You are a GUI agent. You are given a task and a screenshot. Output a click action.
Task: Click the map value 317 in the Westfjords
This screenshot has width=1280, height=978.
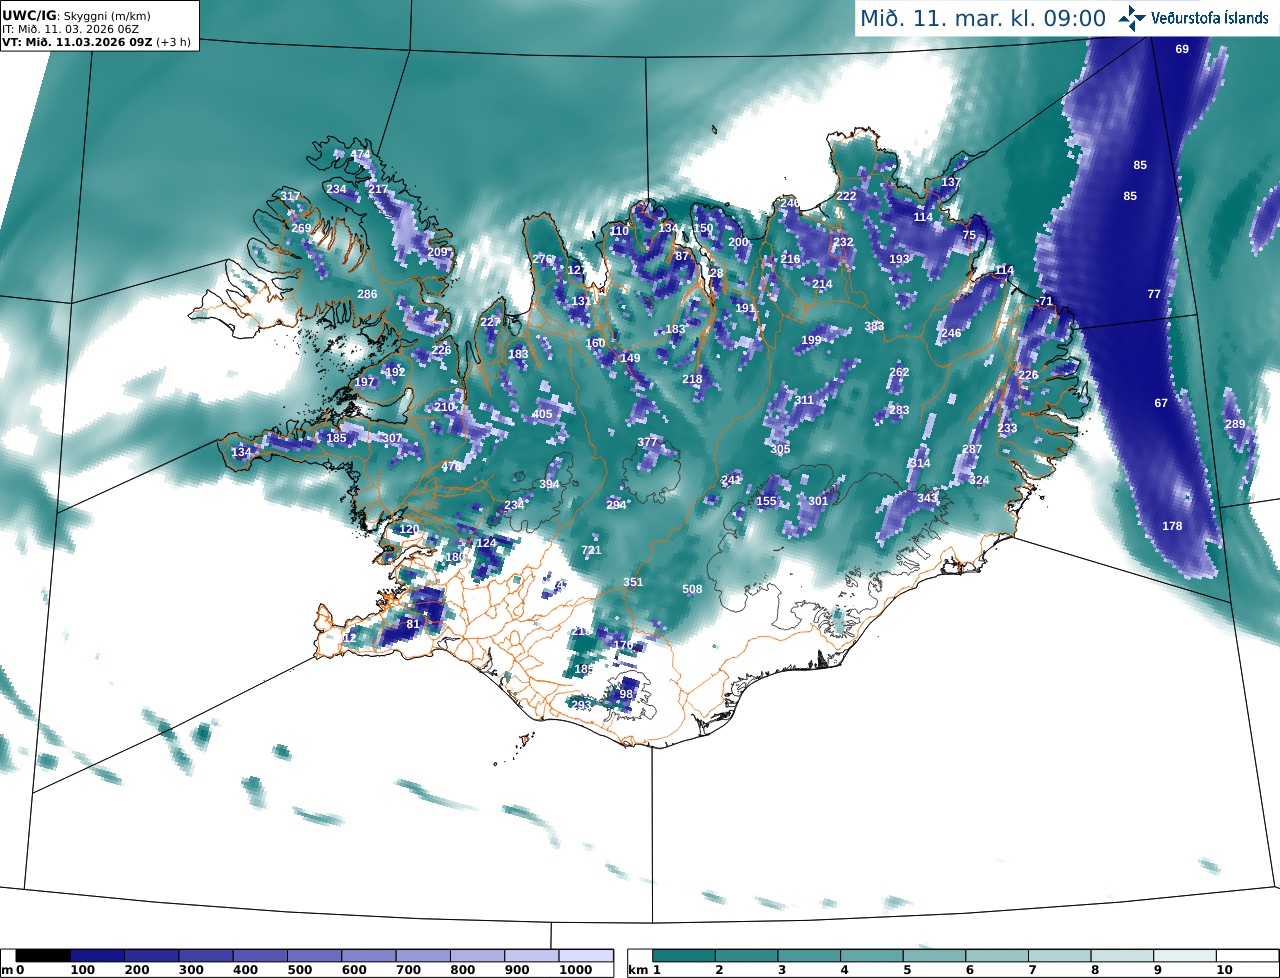point(290,196)
